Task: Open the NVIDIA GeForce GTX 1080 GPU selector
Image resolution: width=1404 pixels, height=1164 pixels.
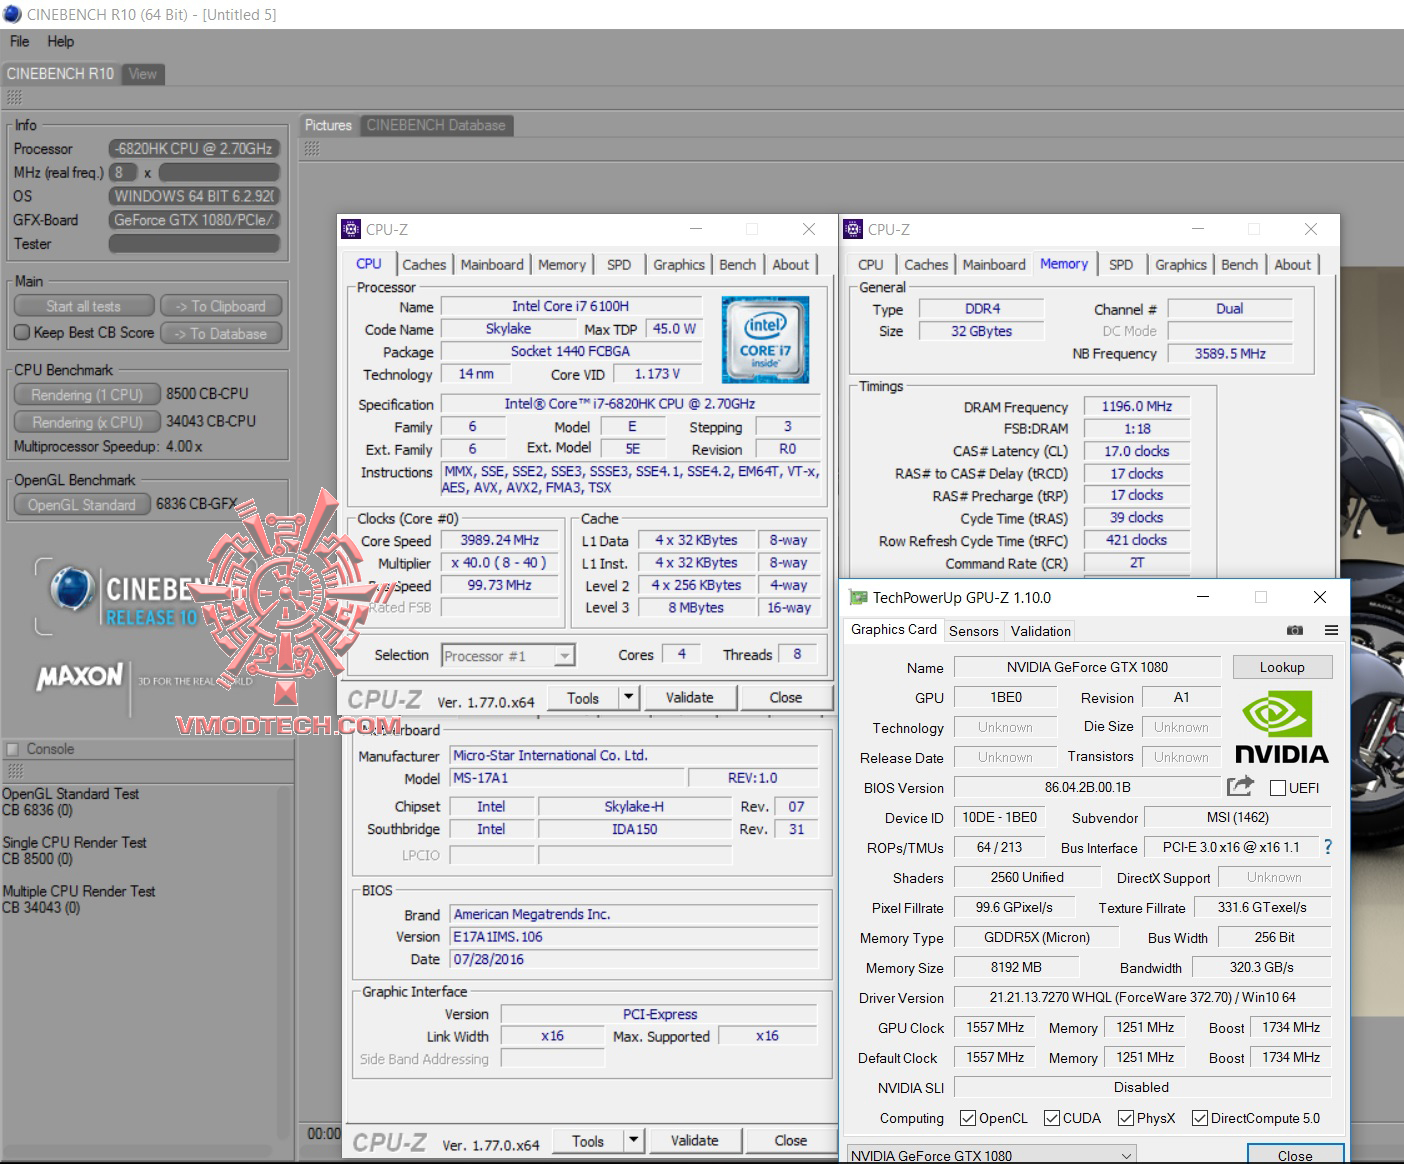Action: [x=991, y=1155]
